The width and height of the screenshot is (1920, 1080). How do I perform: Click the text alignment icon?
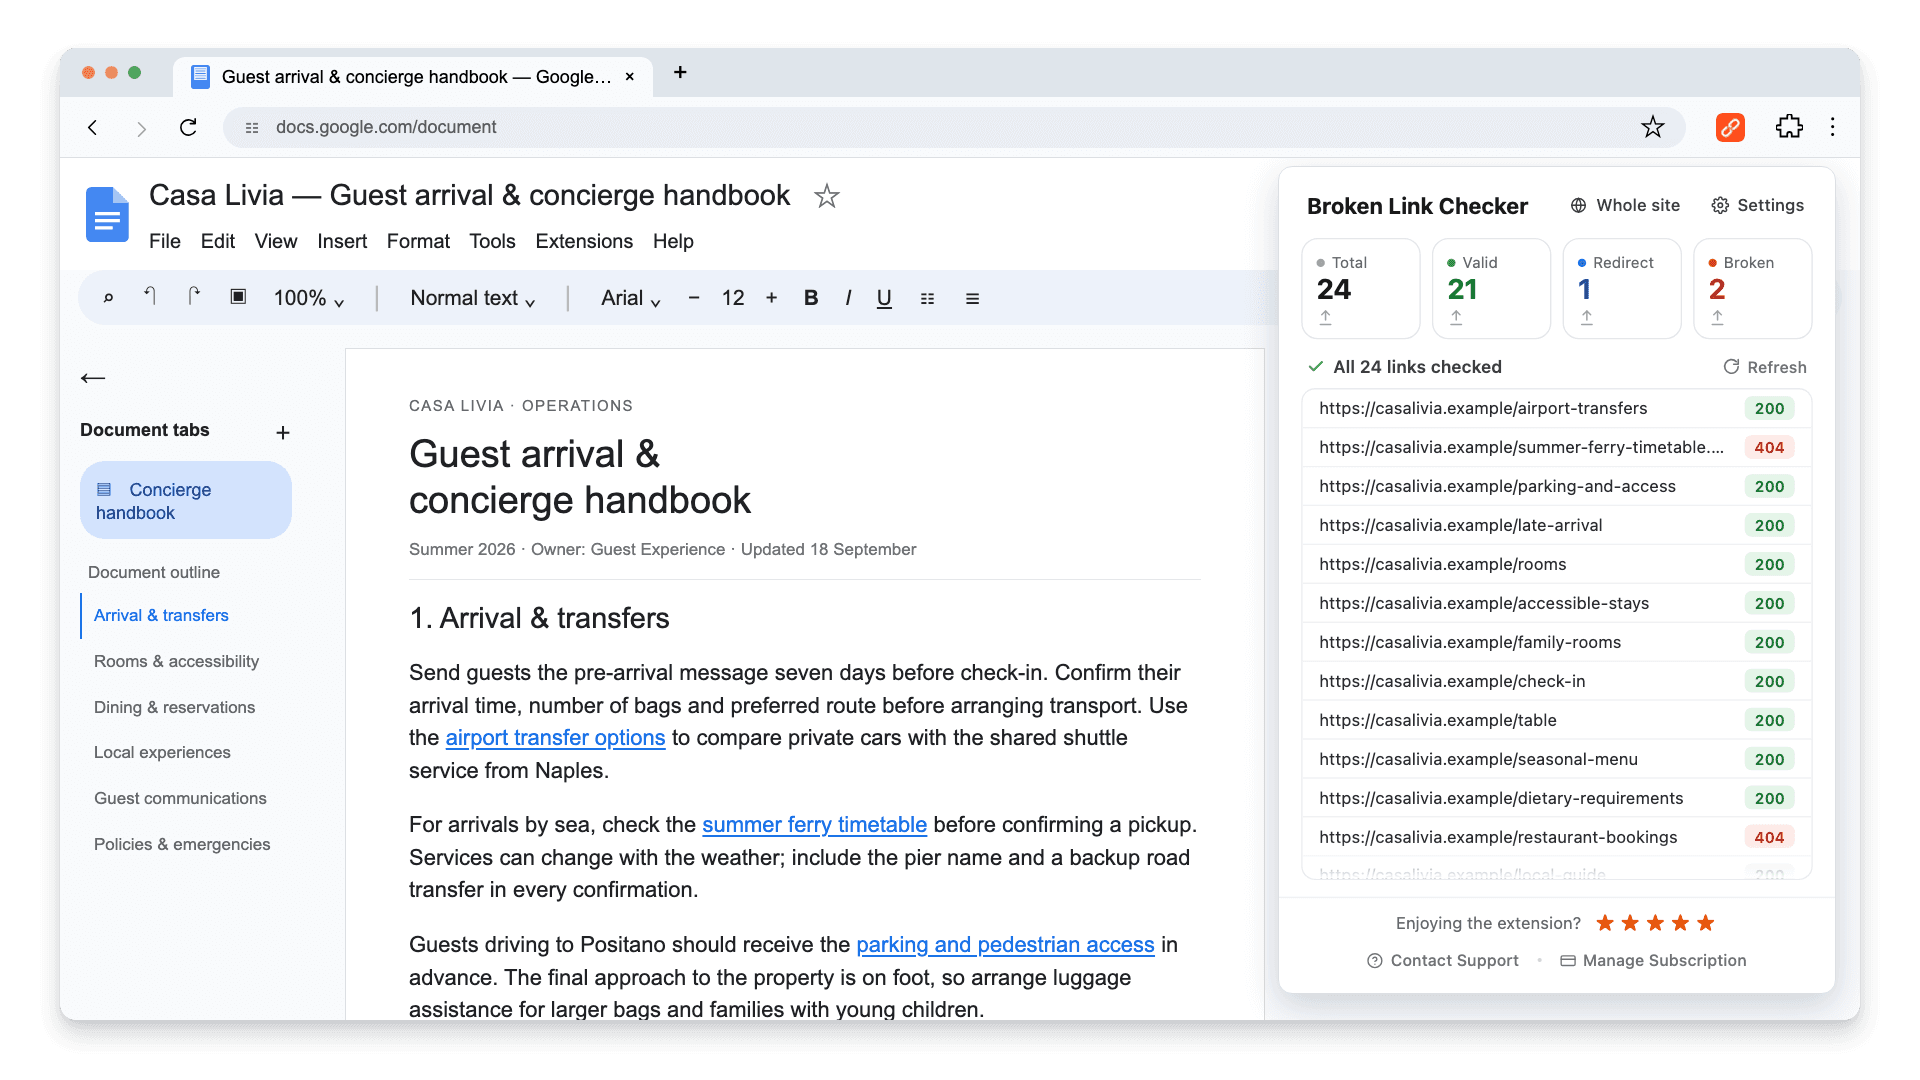pos(972,298)
